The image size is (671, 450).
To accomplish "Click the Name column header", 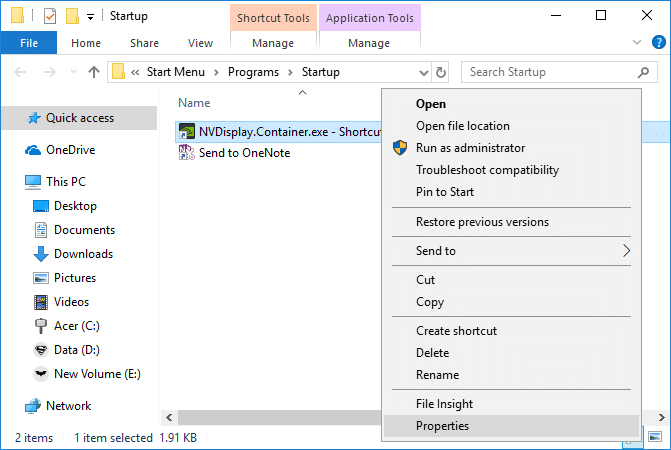I will tap(194, 103).
